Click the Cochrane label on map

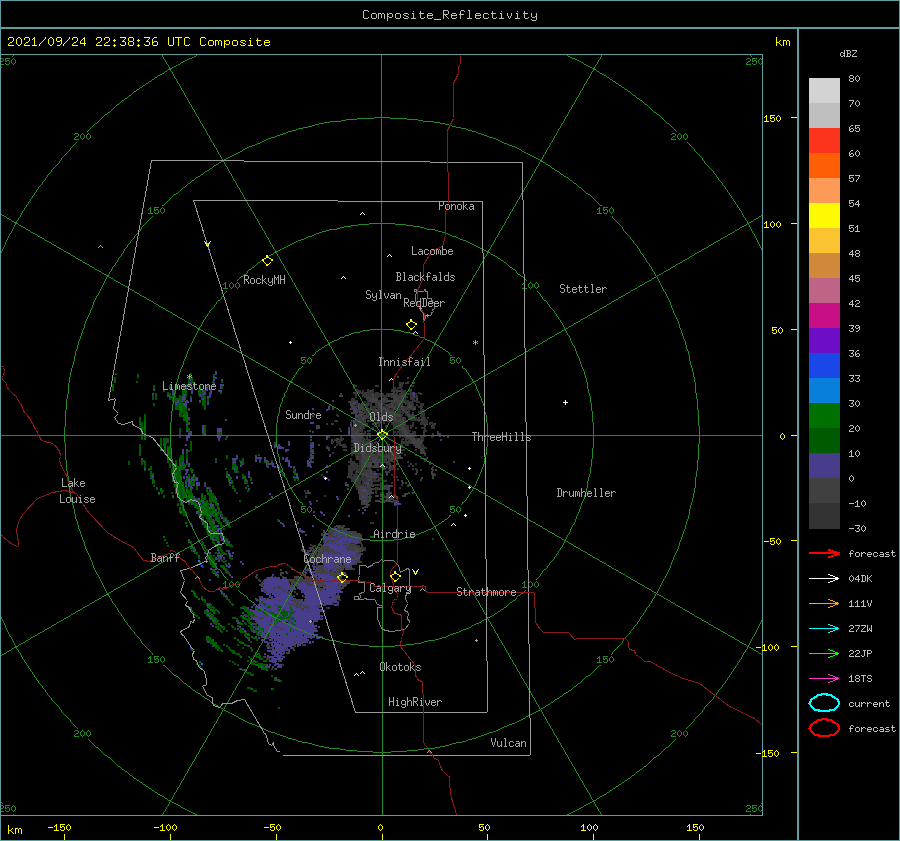click(x=327, y=559)
